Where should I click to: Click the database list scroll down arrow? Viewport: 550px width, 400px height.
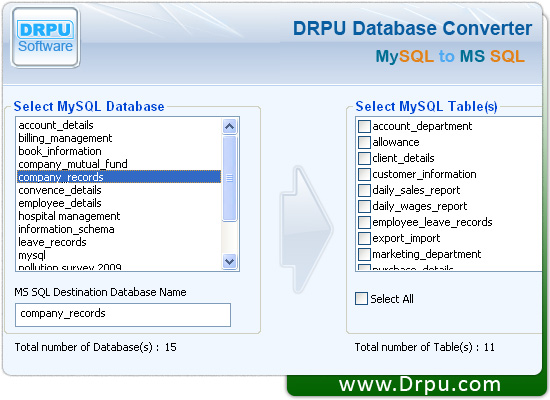[229, 261]
